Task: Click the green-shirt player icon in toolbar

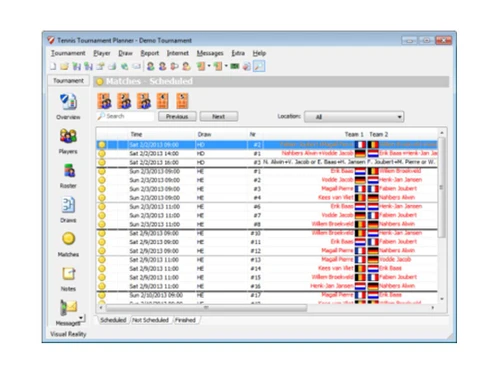Action: (x=151, y=66)
